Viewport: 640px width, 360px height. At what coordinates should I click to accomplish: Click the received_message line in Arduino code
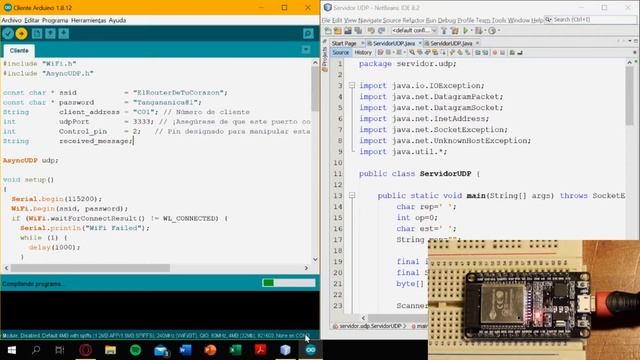[x=68, y=141]
